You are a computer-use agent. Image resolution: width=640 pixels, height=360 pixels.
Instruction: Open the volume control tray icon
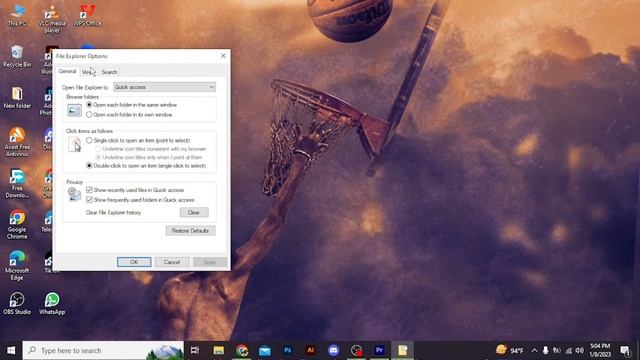pos(579,350)
